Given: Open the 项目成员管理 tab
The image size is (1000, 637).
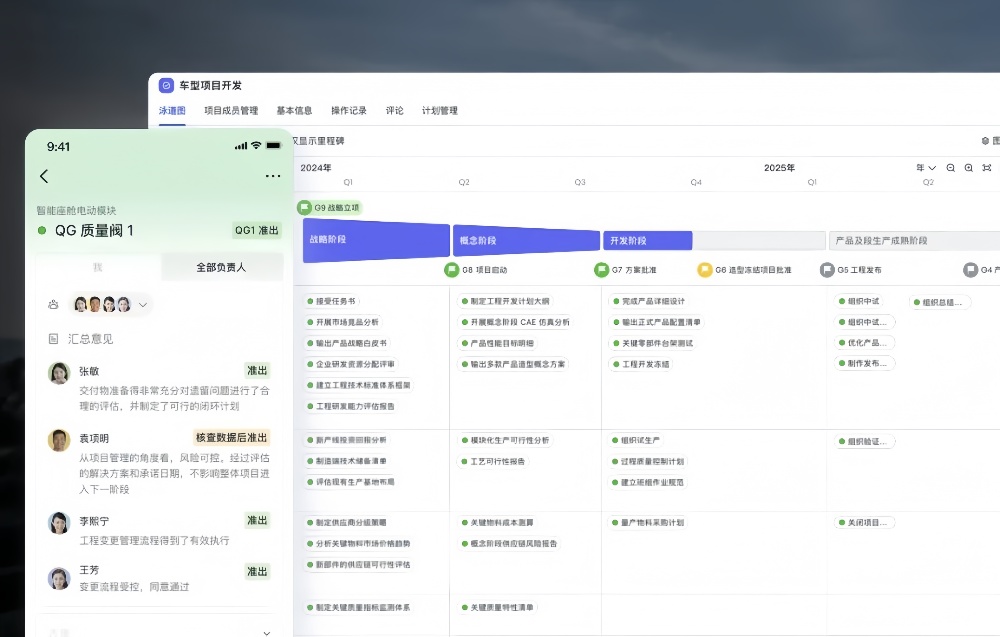Looking at the screenshot, I should coord(231,111).
